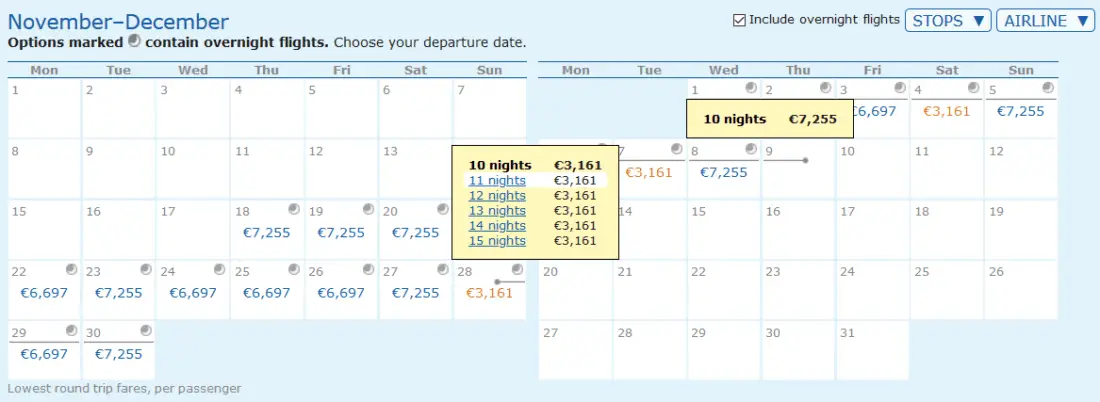Select the 13 nights option
The width and height of the screenshot is (1100, 402).
point(497,211)
